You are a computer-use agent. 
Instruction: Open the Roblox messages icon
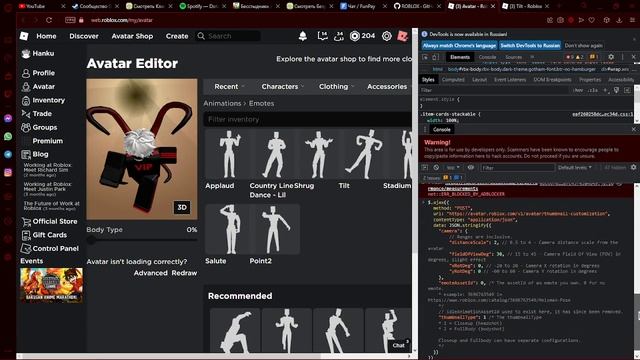coord(322,36)
